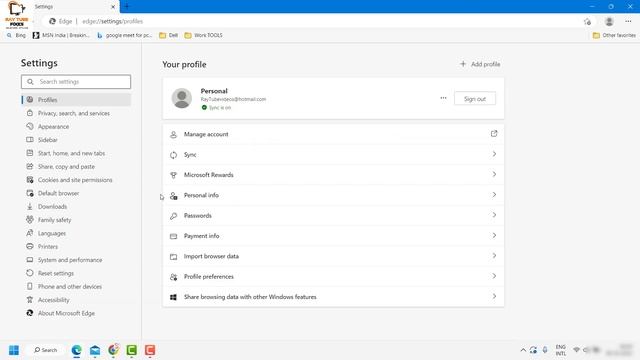Expand Profile preferences chevron
The height and width of the screenshot is (360, 640).
(x=494, y=276)
